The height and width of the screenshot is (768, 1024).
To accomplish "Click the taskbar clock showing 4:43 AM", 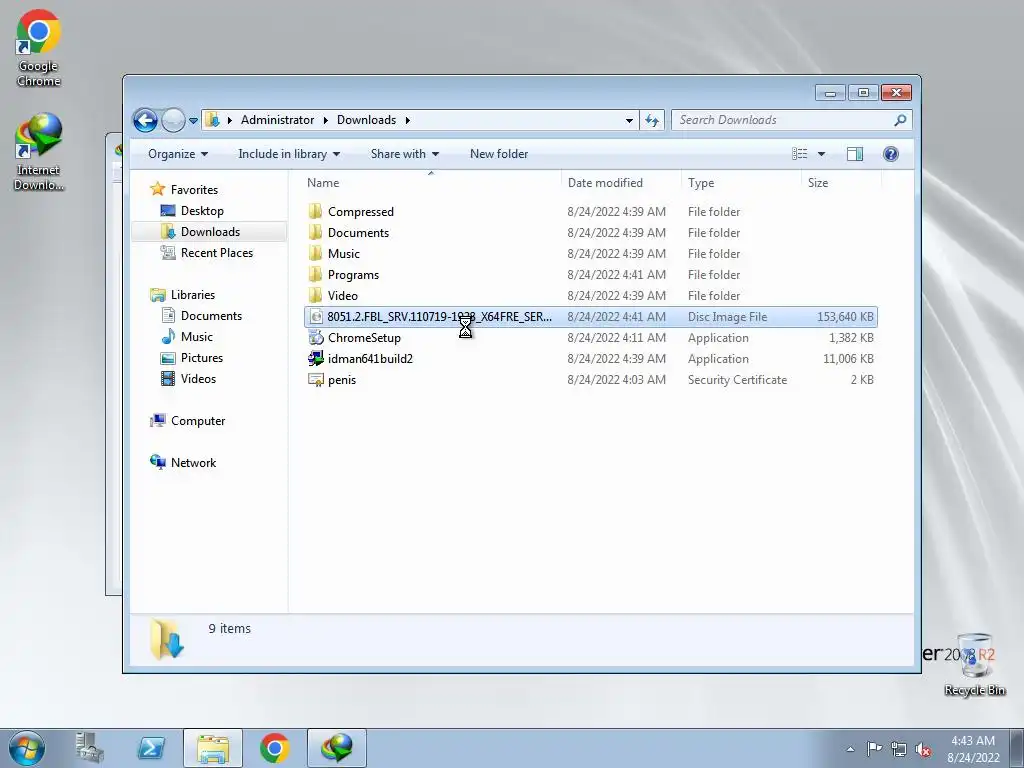I will 973,749.
